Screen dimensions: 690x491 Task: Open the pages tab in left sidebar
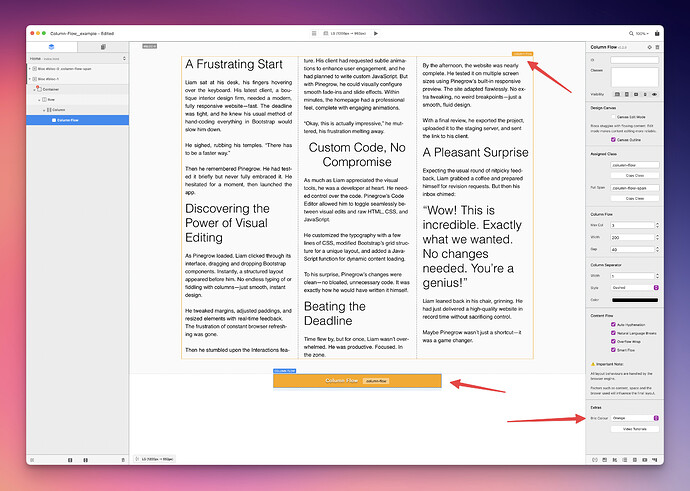click(103, 47)
